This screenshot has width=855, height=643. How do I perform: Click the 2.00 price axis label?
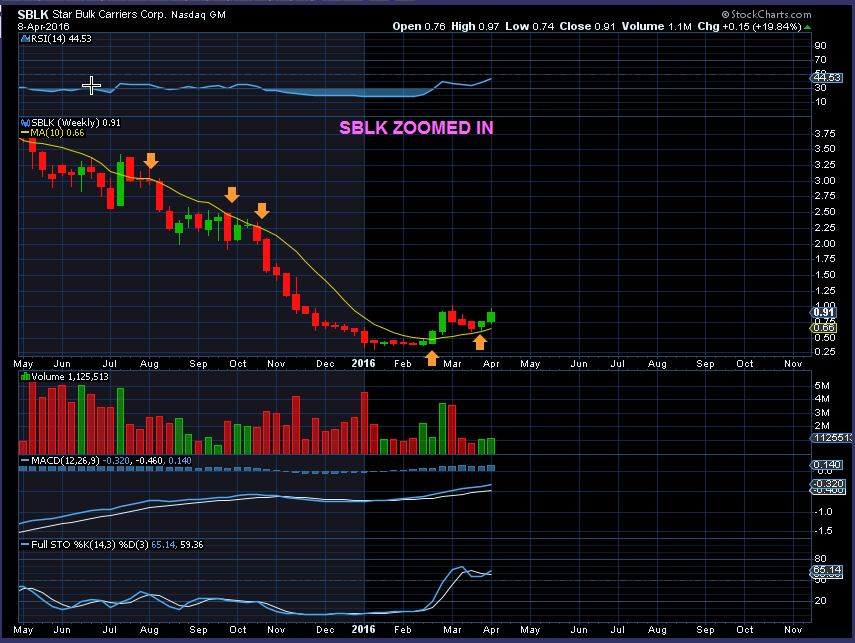pyautogui.click(x=824, y=244)
